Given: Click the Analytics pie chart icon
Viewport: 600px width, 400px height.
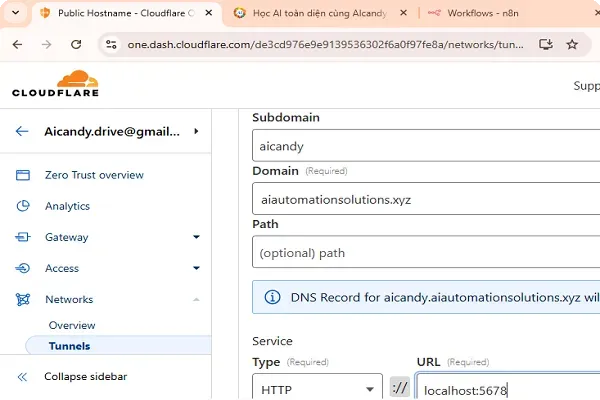Looking at the screenshot, I should (23, 206).
